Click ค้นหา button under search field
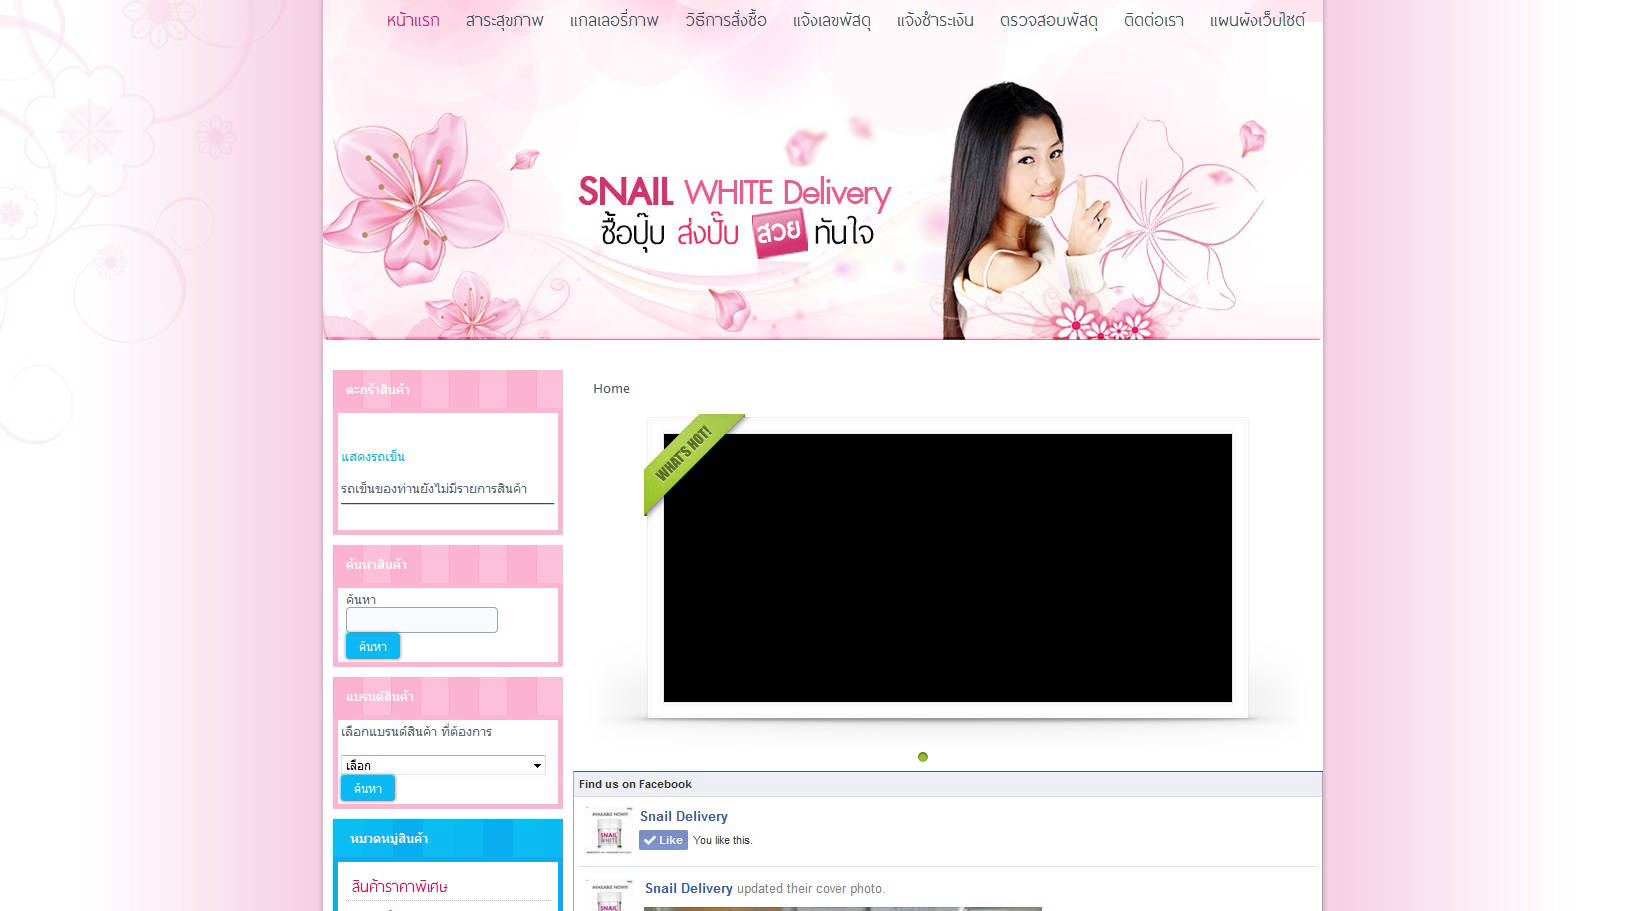The width and height of the screenshot is (1629, 911). pyautogui.click(x=373, y=646)
